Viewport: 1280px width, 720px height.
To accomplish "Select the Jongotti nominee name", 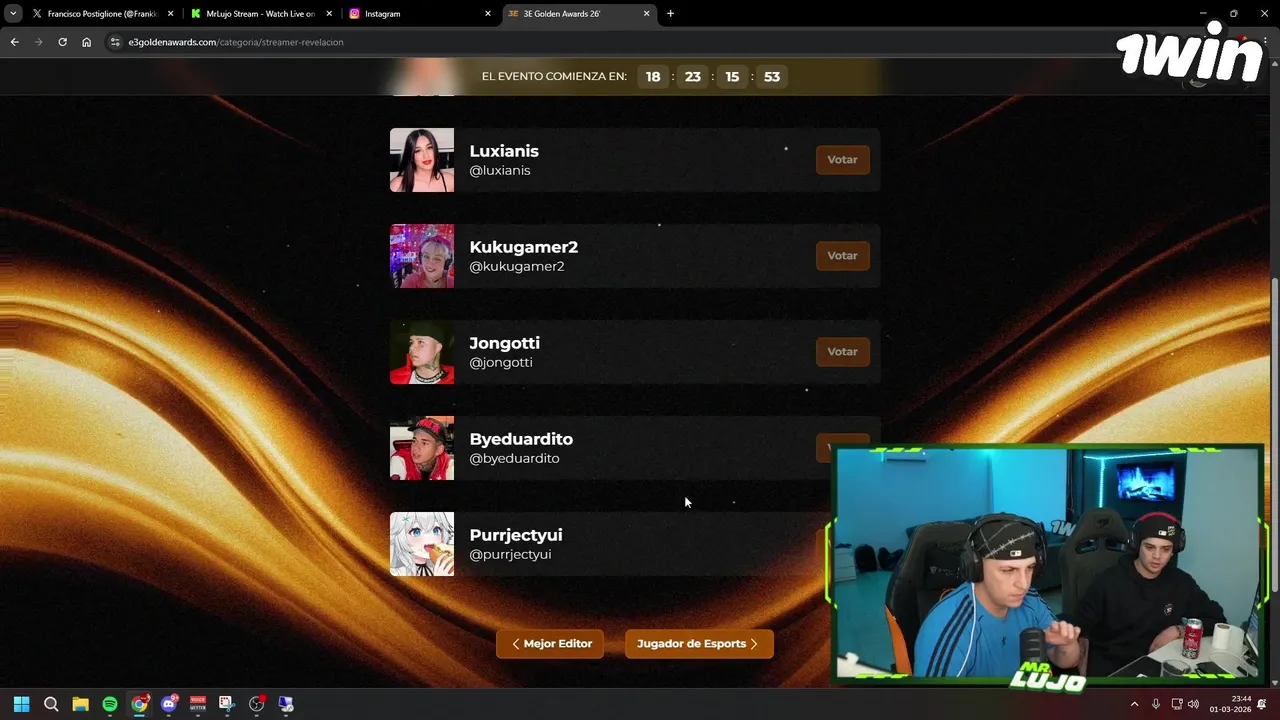I will pos(504,343).
